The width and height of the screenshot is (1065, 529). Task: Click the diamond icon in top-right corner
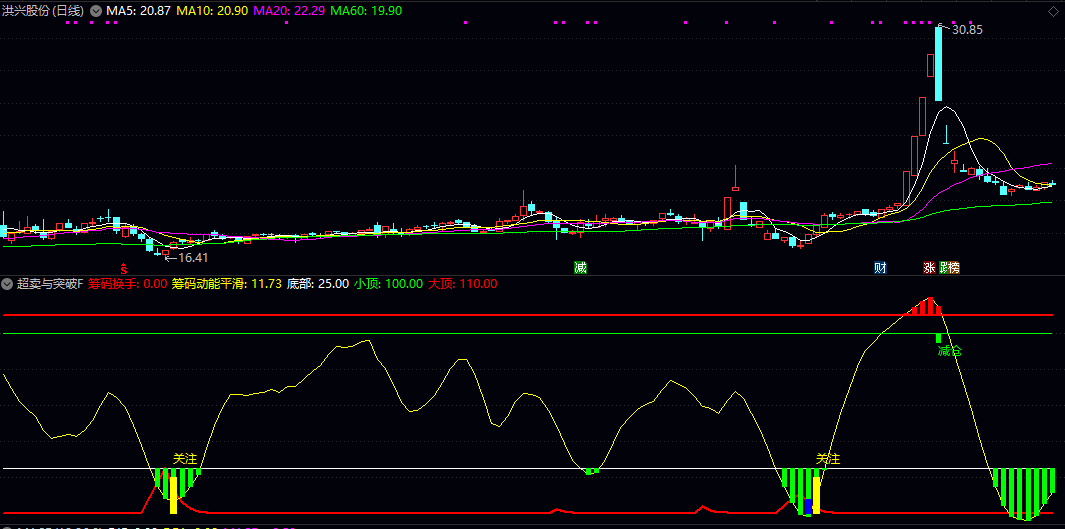pos(1054,10)
